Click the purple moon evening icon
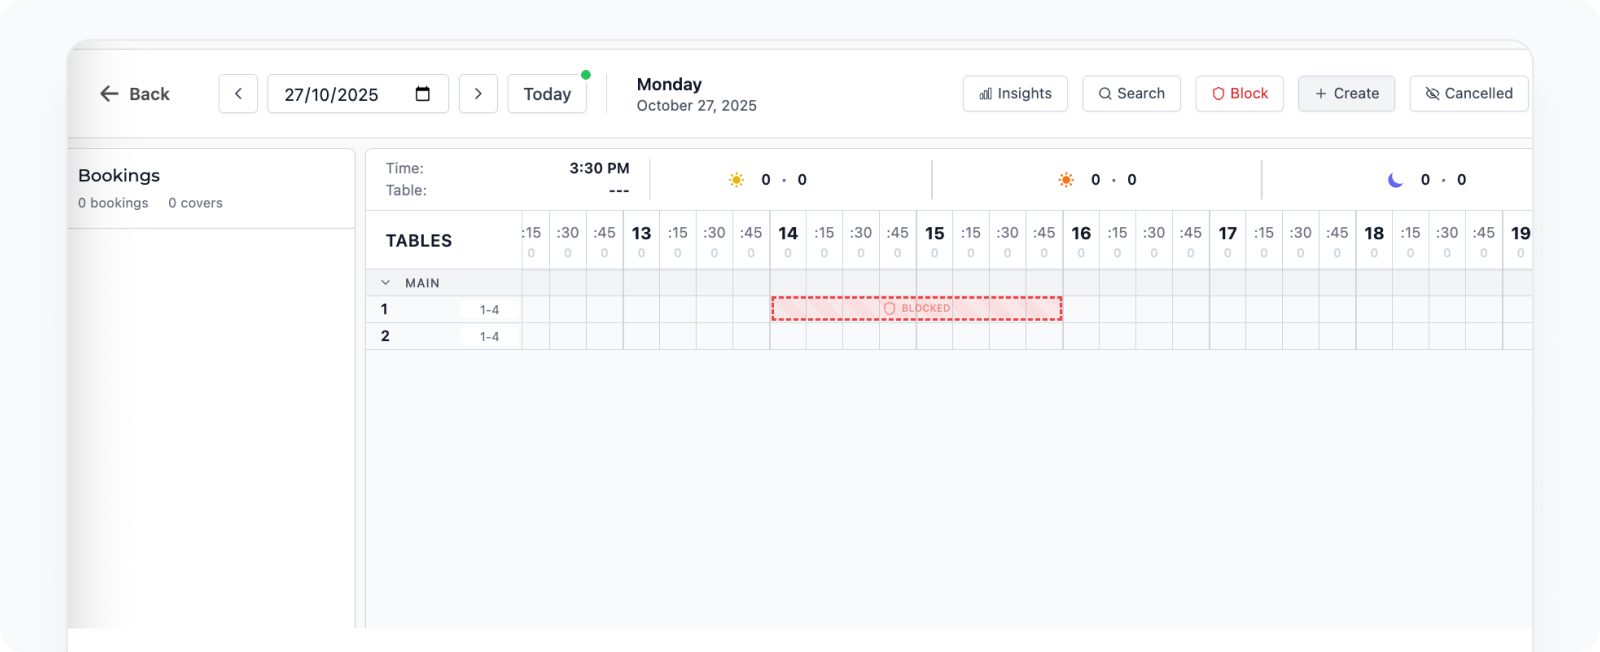This screenshot has height=652, width=1600. 1395,180
